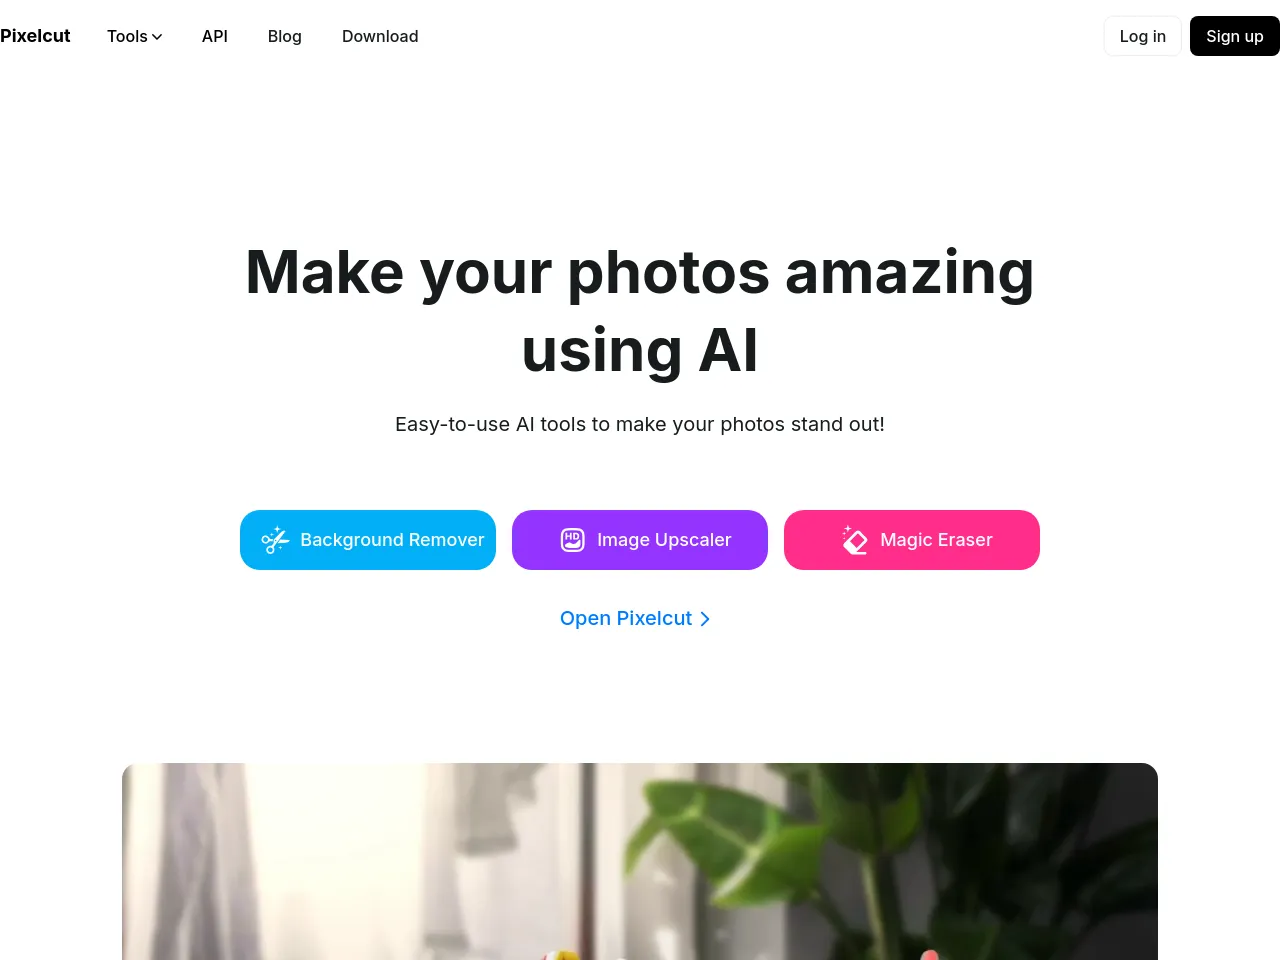Click the hero preview photo below the buttons
This screenshot has height=960, width=1280.
pyautogui.click(x=640, y=861)
